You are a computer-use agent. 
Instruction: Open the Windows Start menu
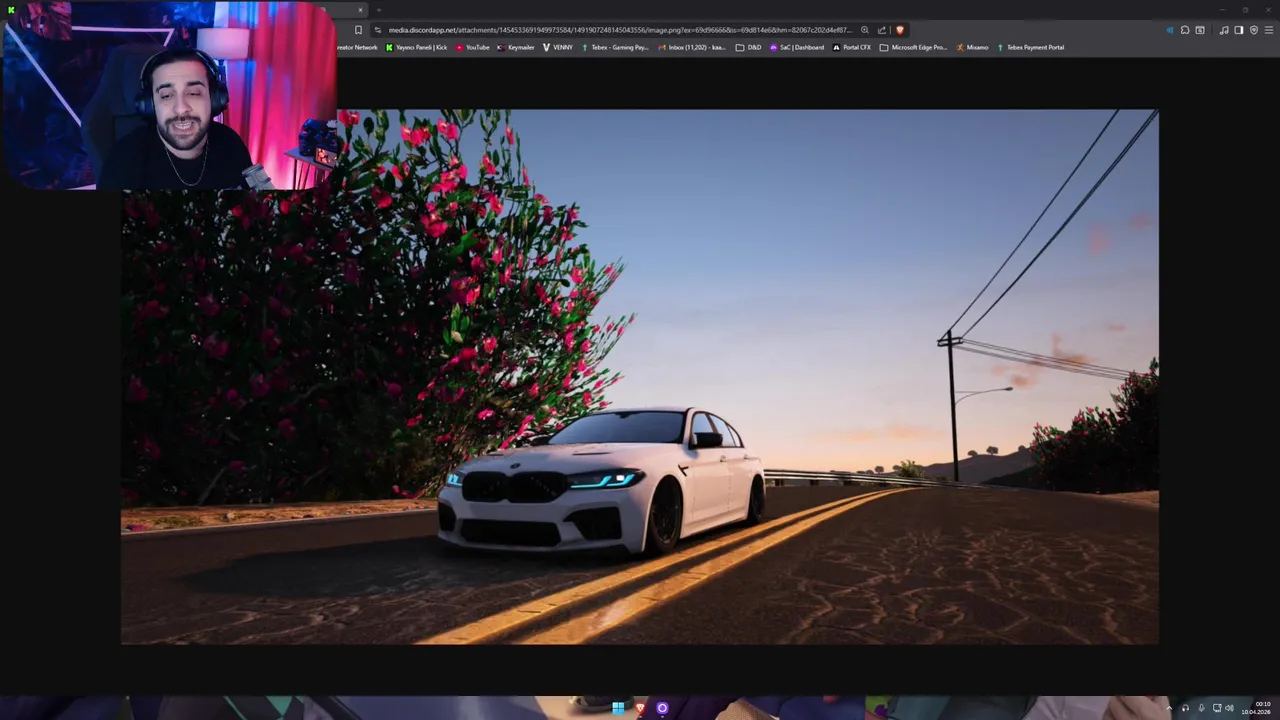[x=618, y=708]
